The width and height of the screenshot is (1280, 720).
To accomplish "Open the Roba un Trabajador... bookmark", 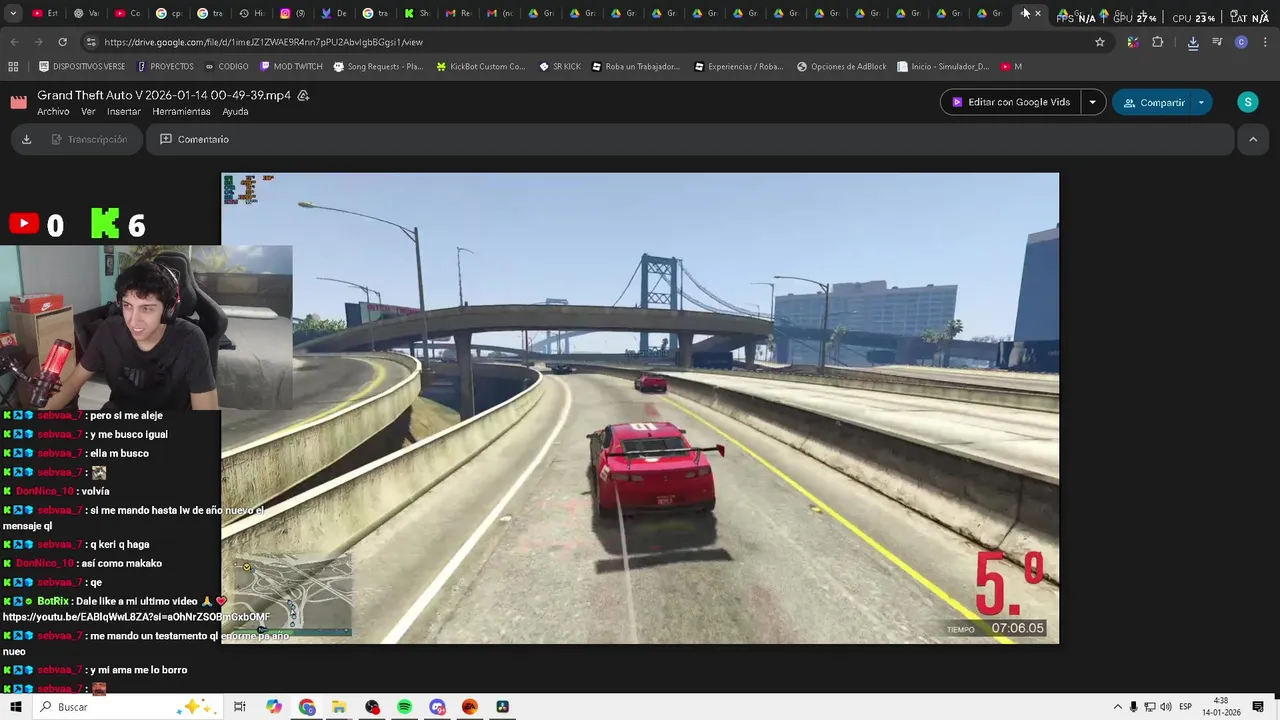I will (x=635, y=66).
